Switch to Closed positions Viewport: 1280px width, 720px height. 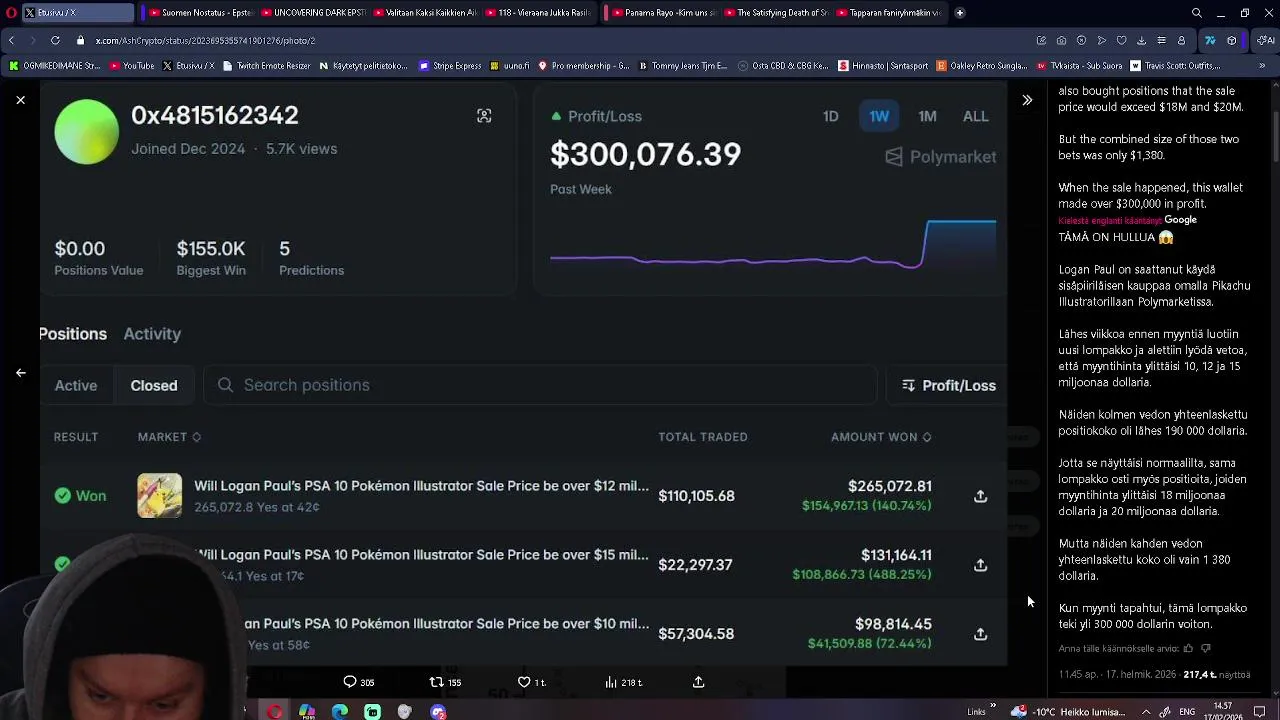(x=154, y=385)
